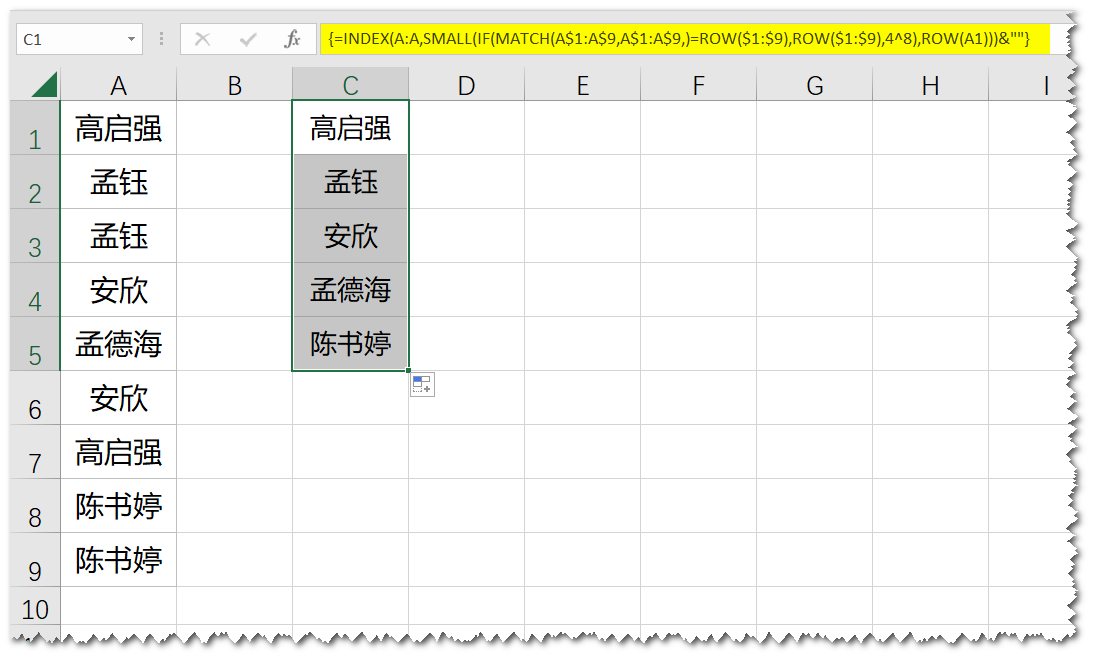
Task: Click cell A9 containing 陈书婷
Action: (118, 559)
